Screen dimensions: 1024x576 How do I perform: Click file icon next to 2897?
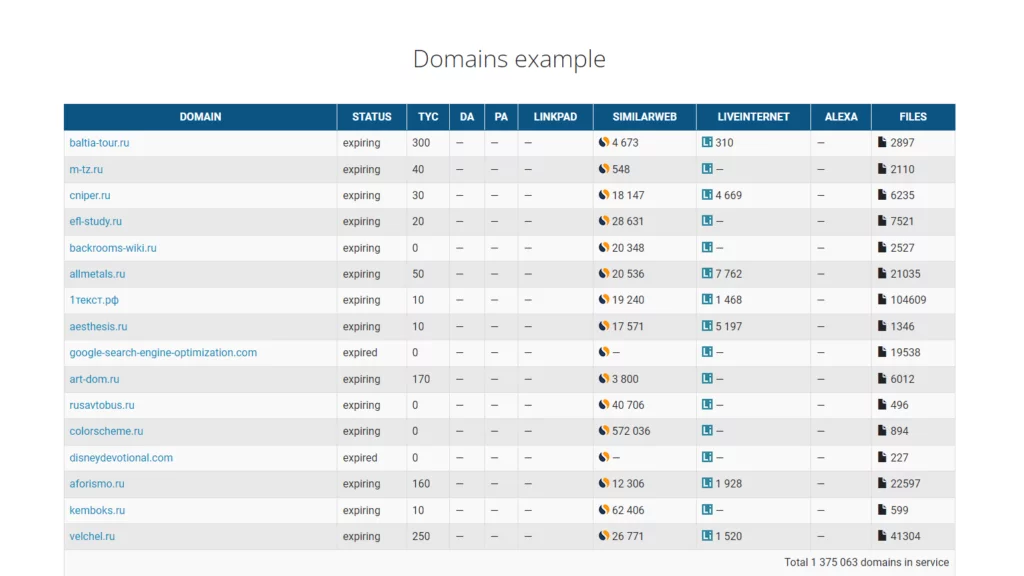pos(882,143)
